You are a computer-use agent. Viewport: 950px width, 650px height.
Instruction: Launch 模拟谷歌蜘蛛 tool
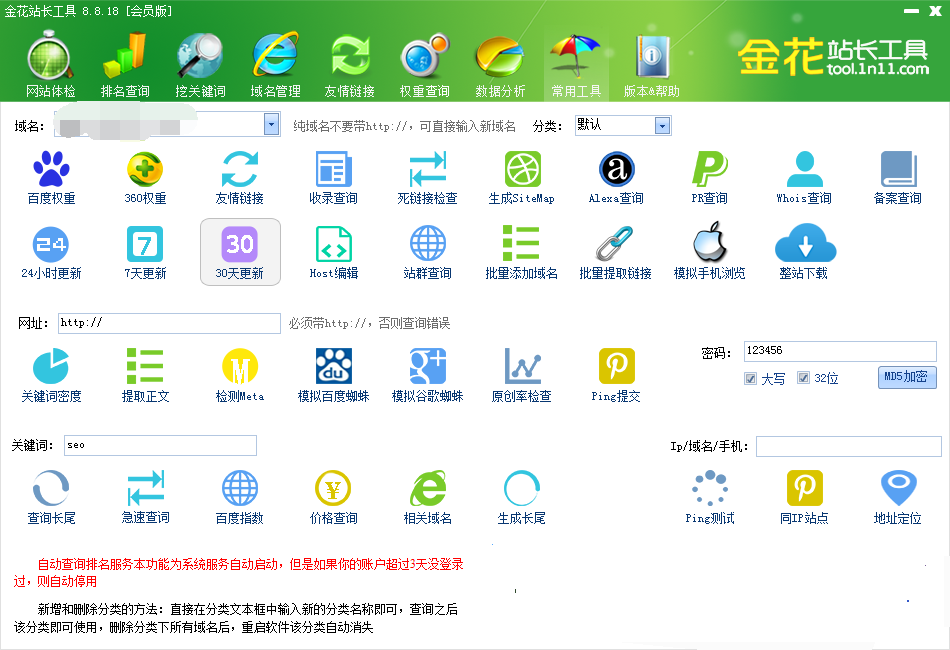click(x=428, y=375)
